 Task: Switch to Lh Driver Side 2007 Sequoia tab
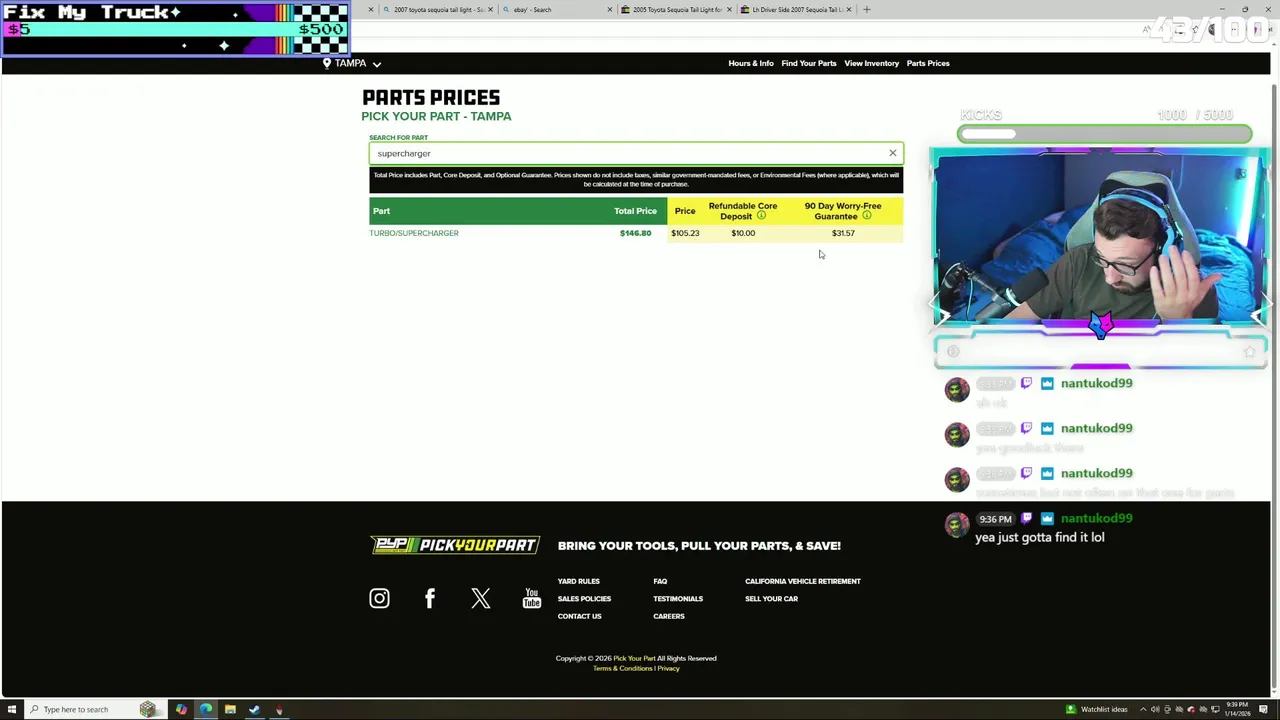[x=795, y=9]
